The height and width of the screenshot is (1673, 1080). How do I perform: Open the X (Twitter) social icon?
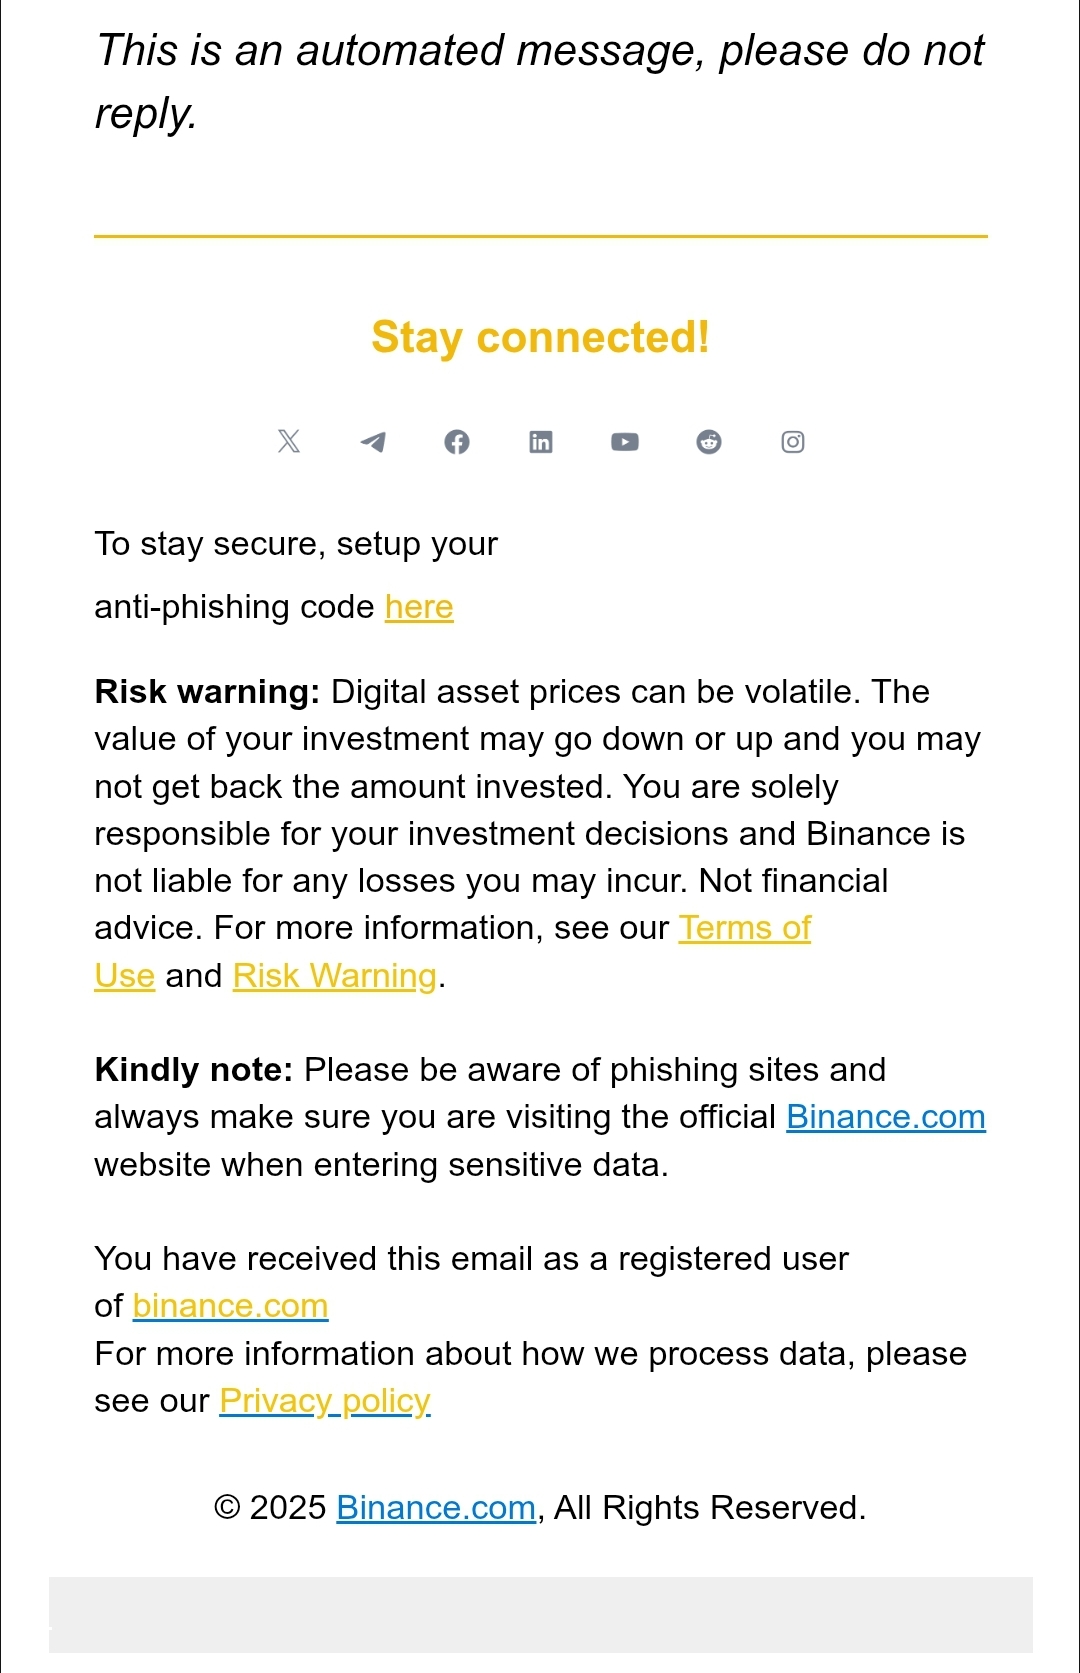click(289, 441)
